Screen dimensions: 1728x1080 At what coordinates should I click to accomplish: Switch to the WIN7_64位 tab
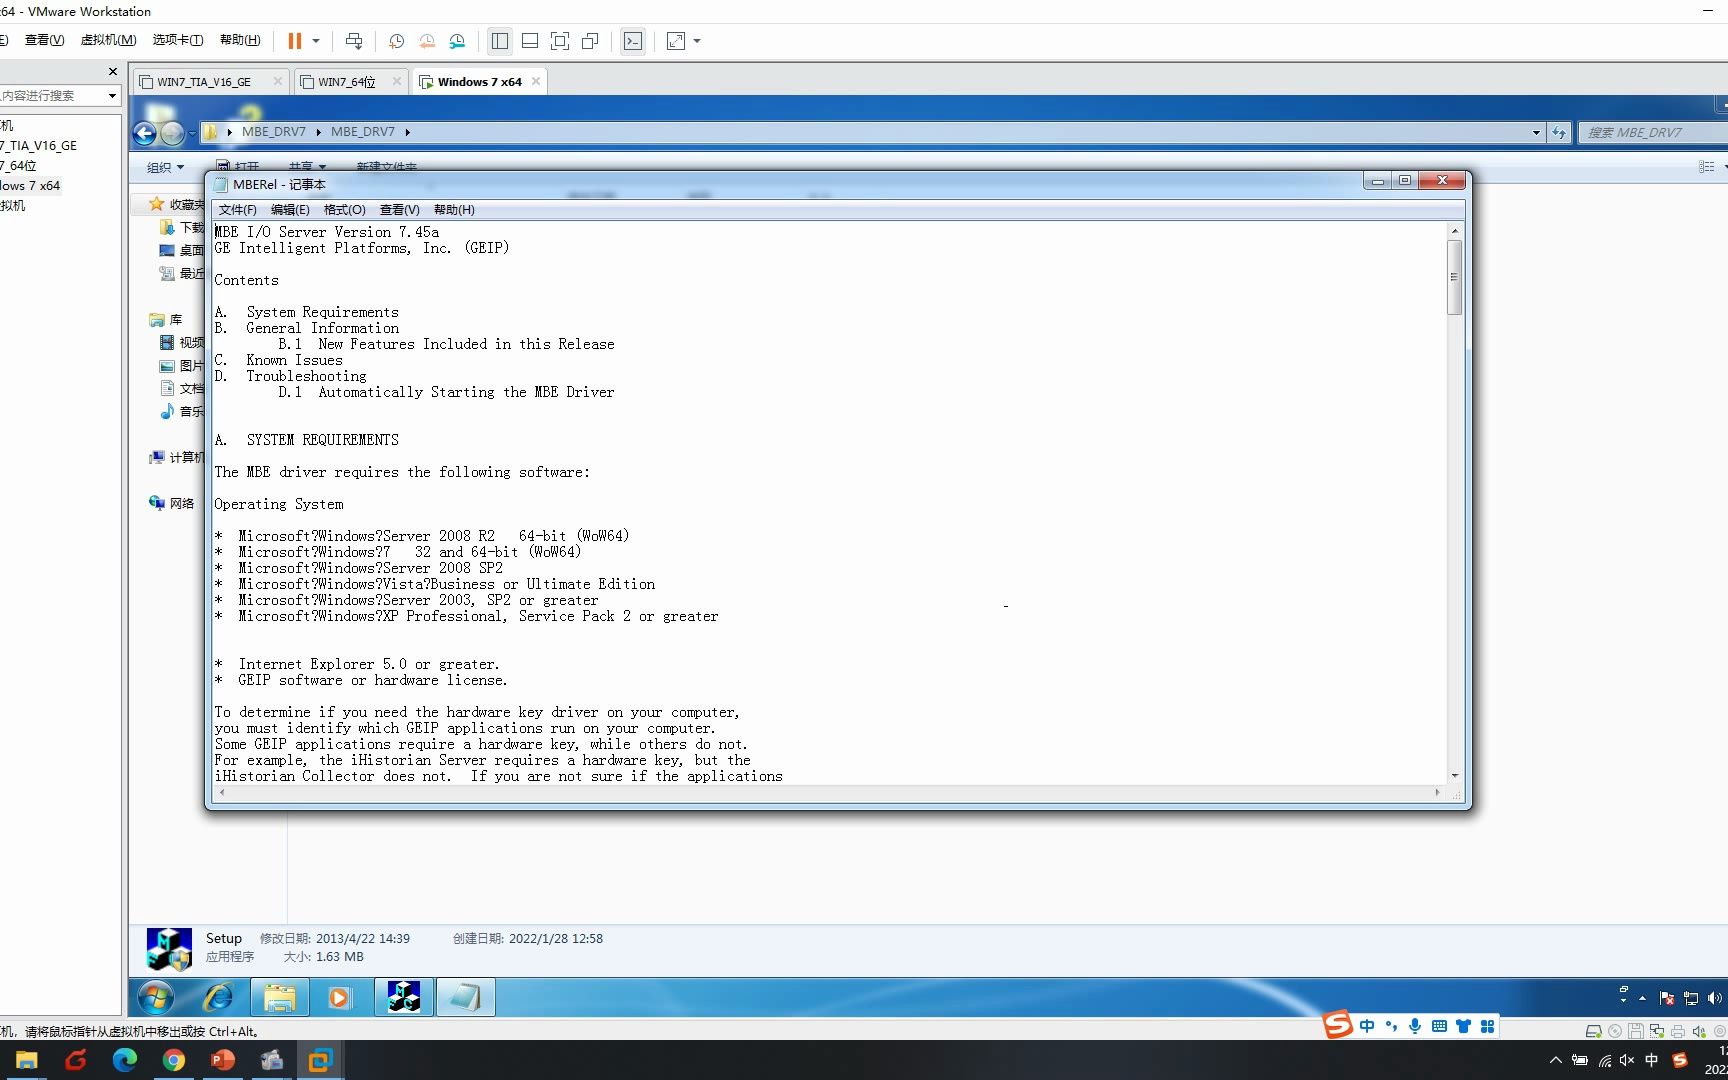[x=347, y=82]
